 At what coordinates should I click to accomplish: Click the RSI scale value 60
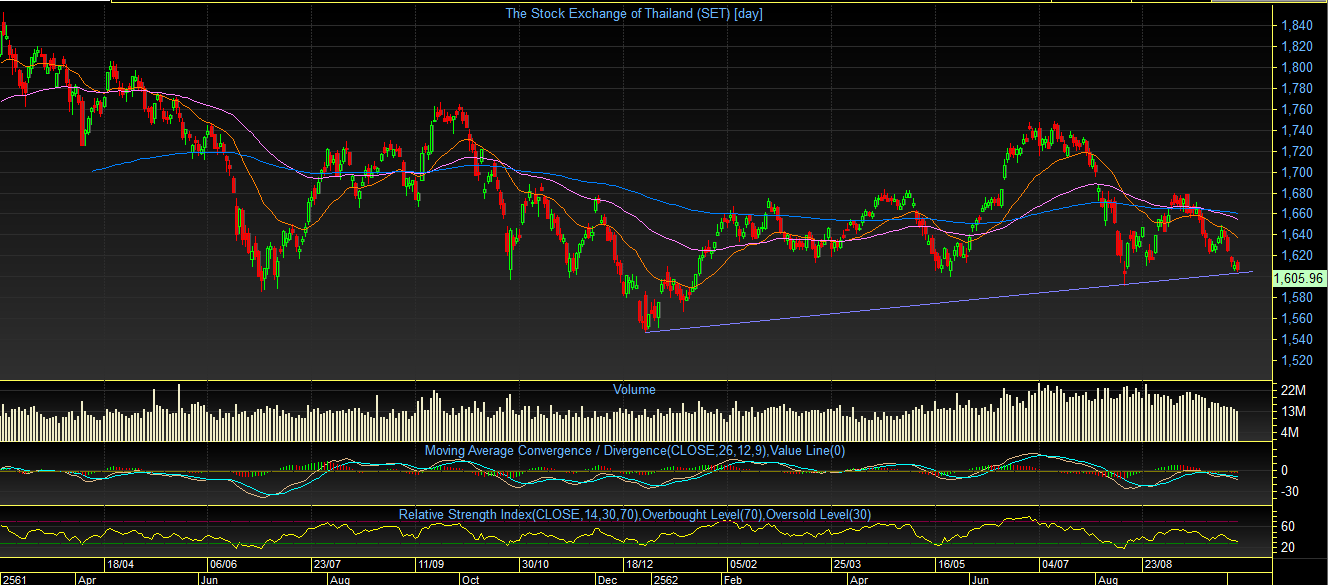pyautogui.click(x=1288, y=526)
